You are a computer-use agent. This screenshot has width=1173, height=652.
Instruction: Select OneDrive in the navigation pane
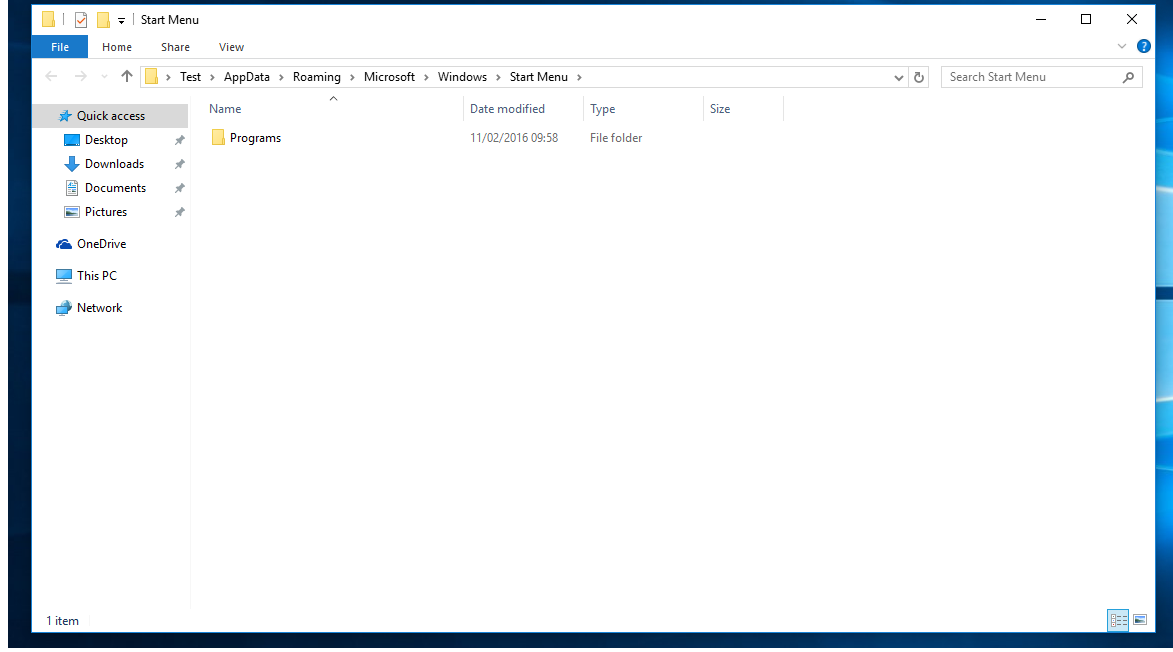[101, 244]
